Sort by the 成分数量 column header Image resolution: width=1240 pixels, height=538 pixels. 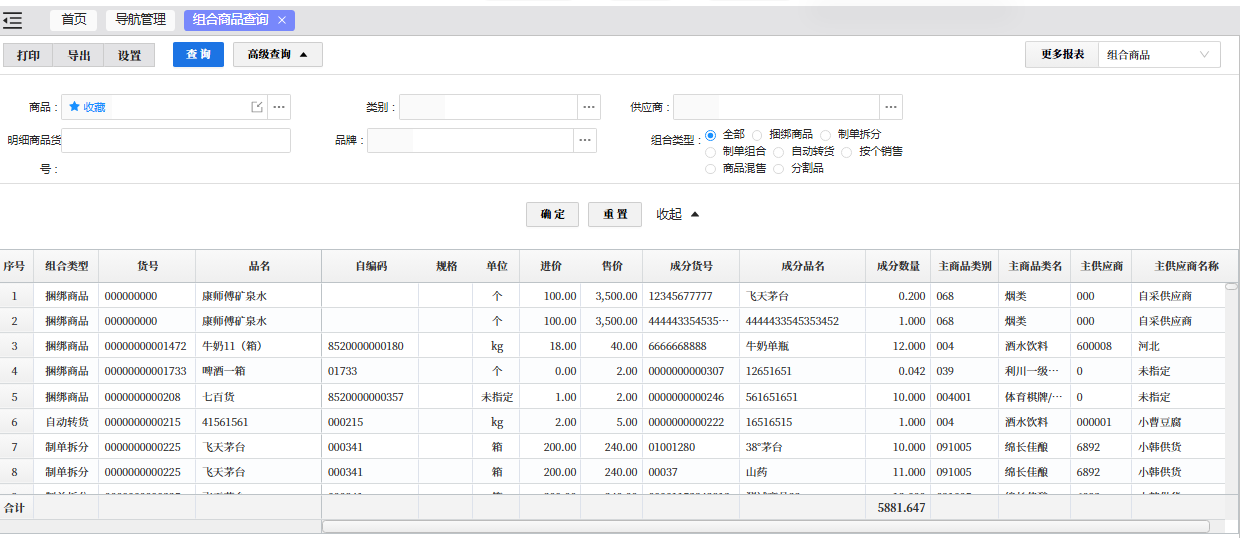tap(898, 266)
